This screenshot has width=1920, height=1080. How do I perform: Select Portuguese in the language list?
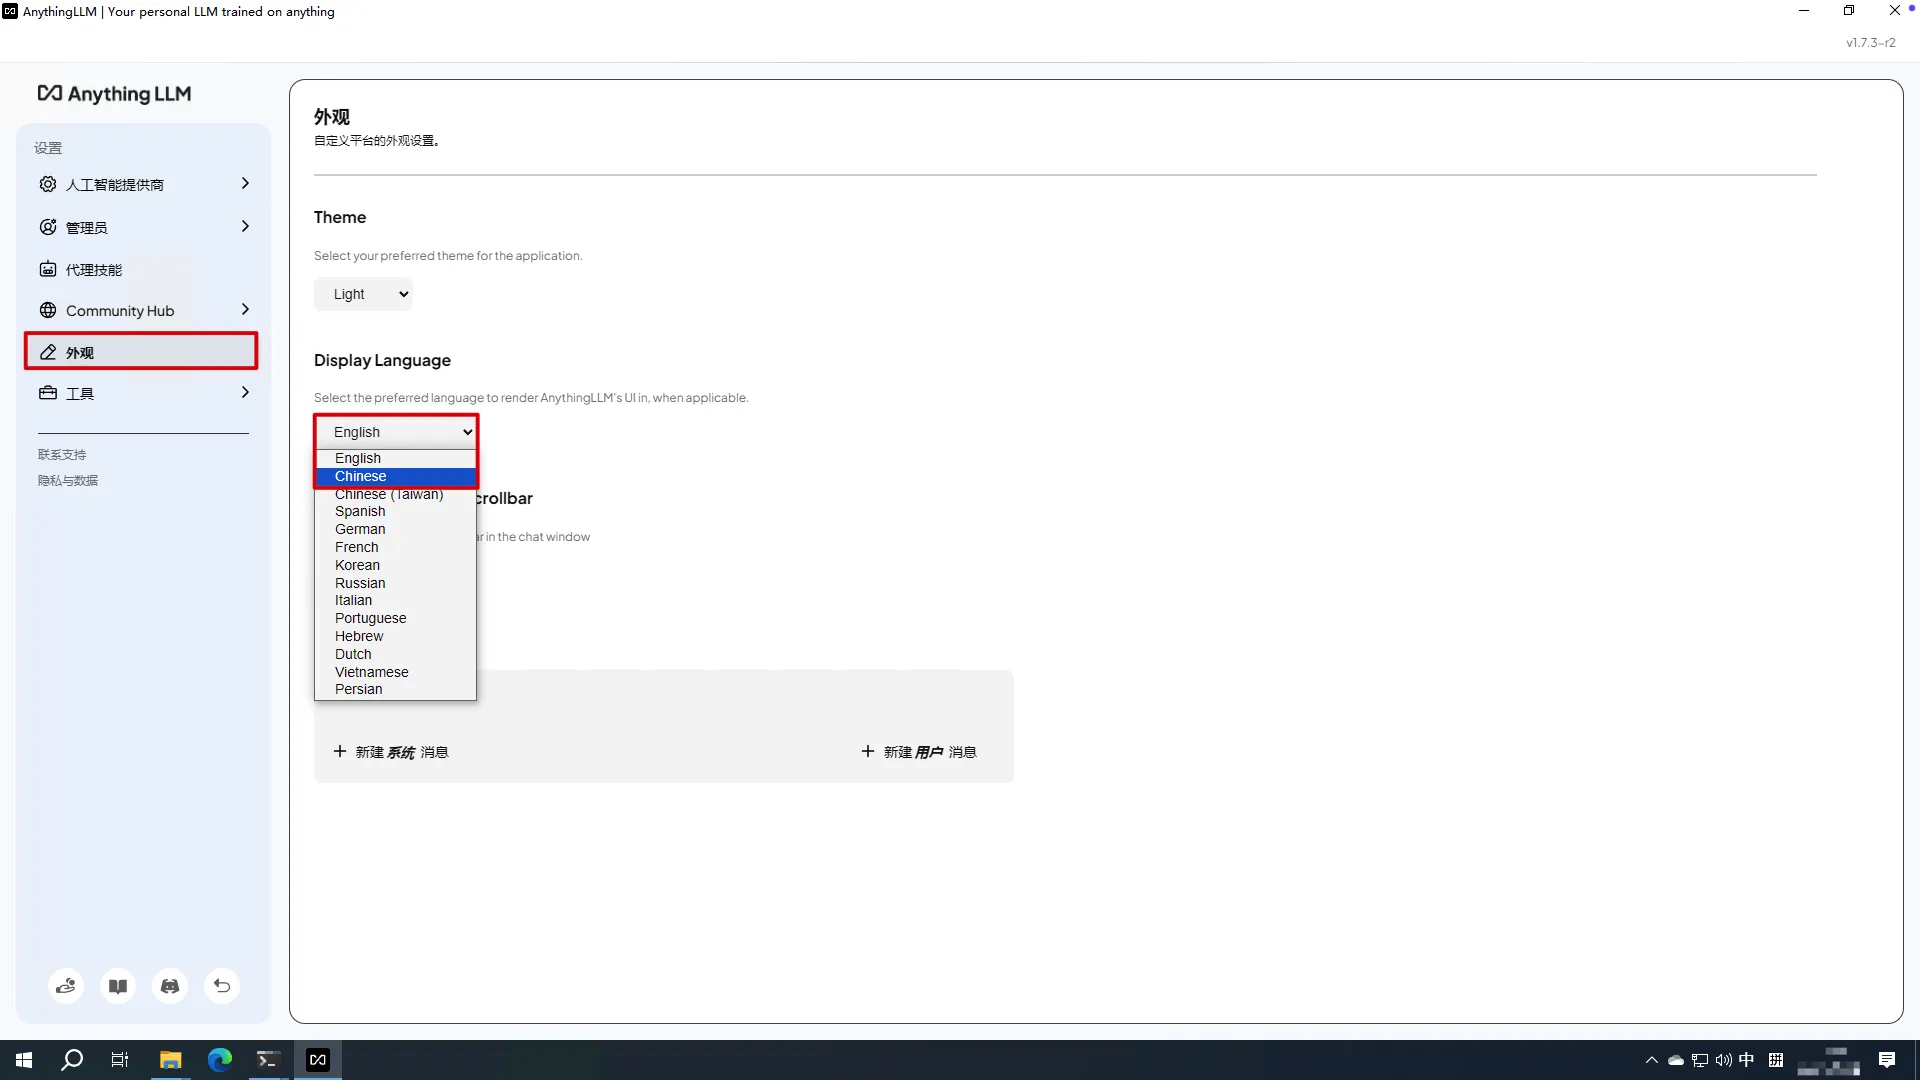pyautogui.click(x=395, y=619)
